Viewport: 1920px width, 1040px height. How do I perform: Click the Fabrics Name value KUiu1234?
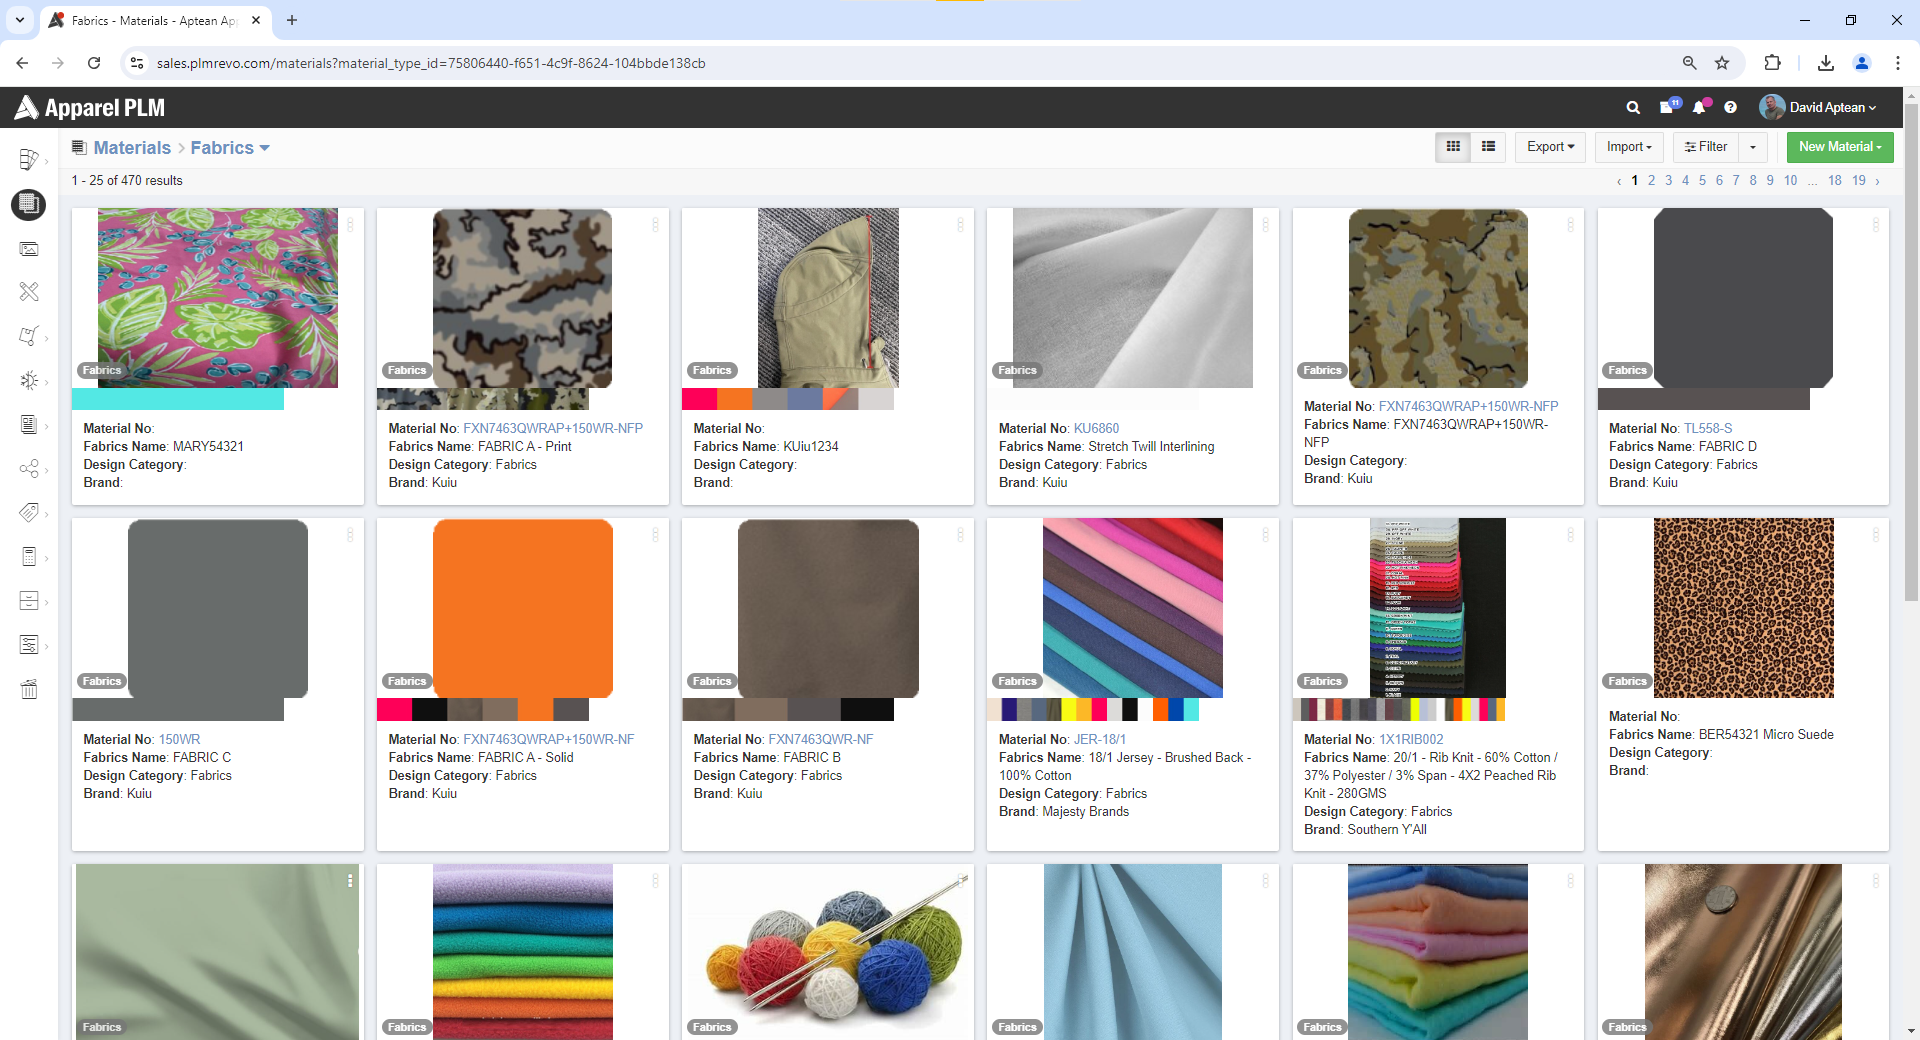pos(810,447)
